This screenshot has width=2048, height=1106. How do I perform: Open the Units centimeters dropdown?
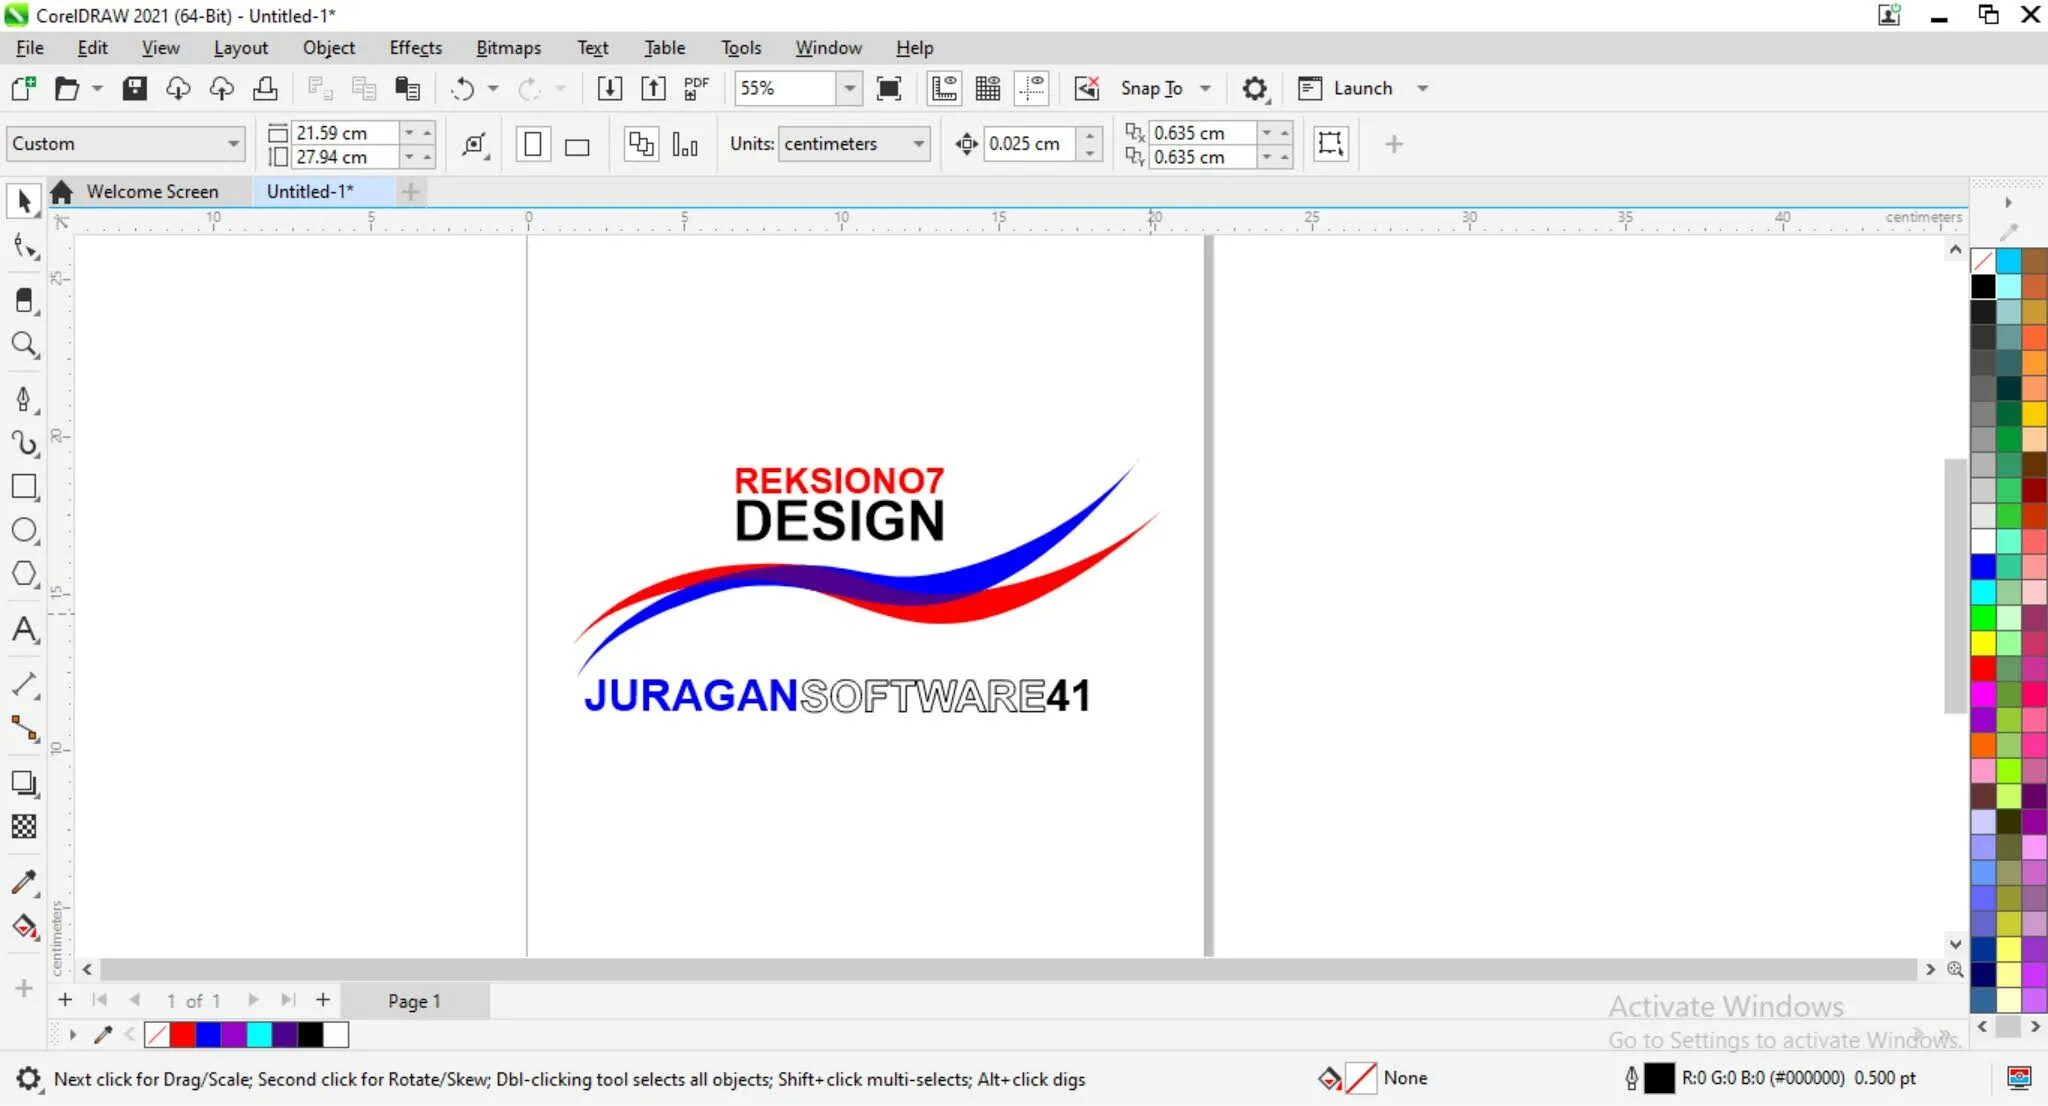(918, 144)
